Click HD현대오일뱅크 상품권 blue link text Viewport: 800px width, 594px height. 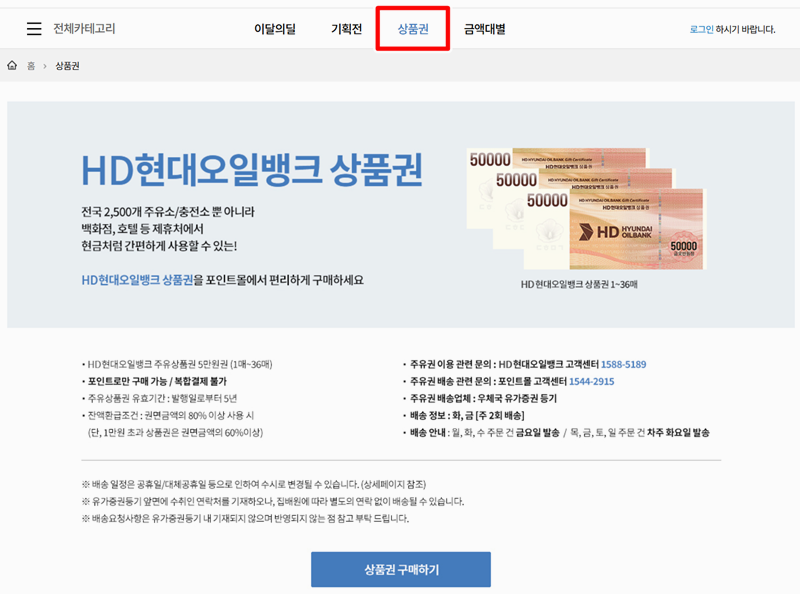137,280
